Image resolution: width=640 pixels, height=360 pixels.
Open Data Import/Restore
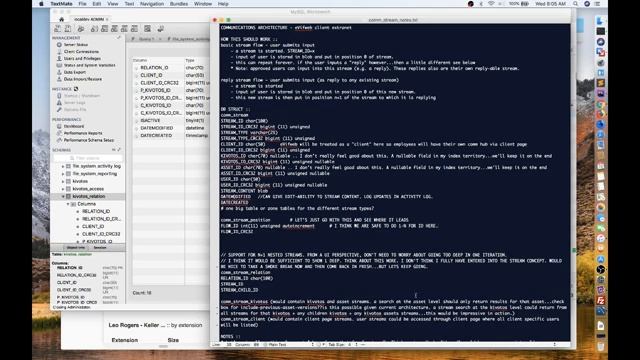(83, 79)
